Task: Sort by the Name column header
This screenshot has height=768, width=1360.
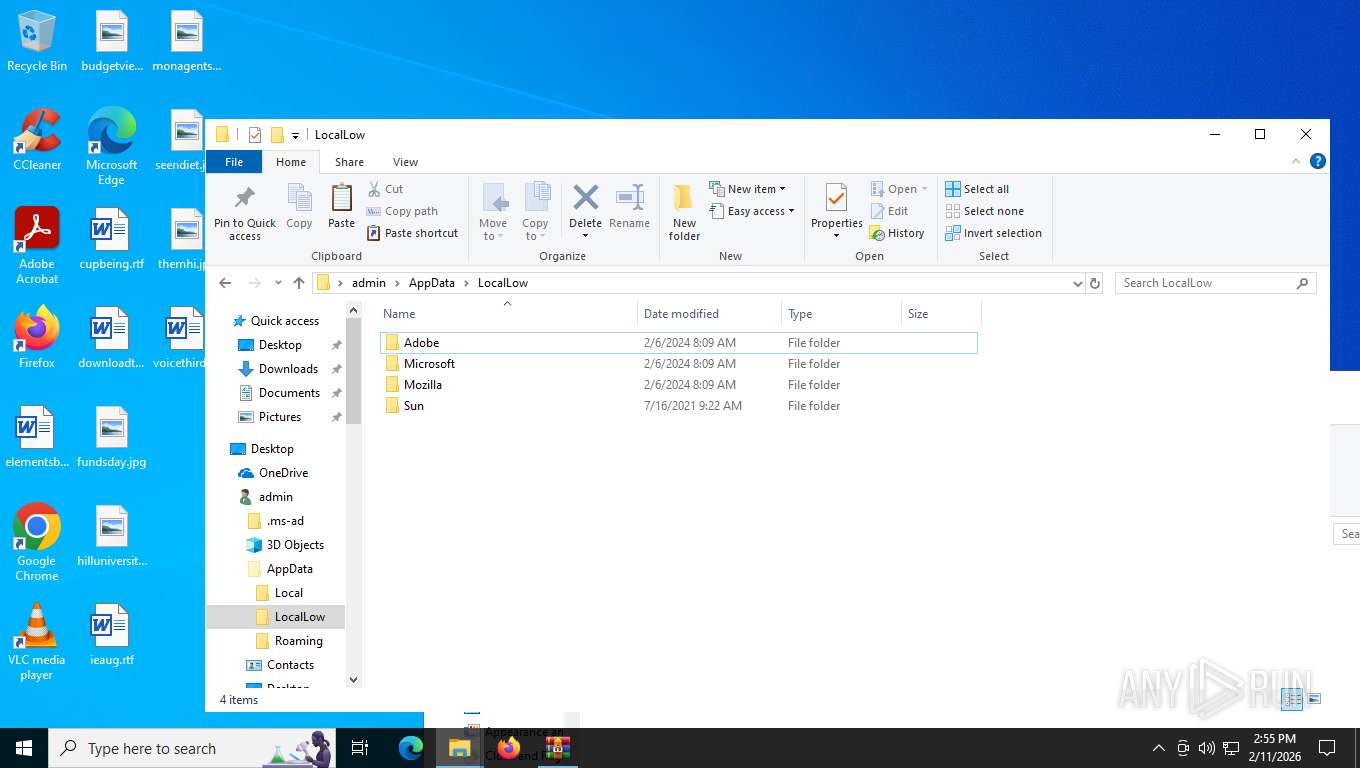Action: [507, 314]
